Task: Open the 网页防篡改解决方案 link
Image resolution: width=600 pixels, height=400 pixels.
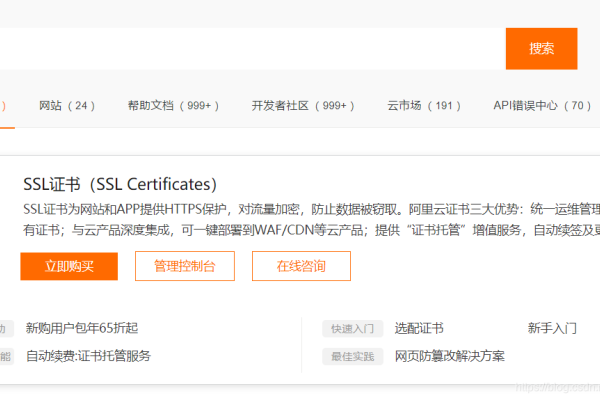Action: tap(450, 356)
